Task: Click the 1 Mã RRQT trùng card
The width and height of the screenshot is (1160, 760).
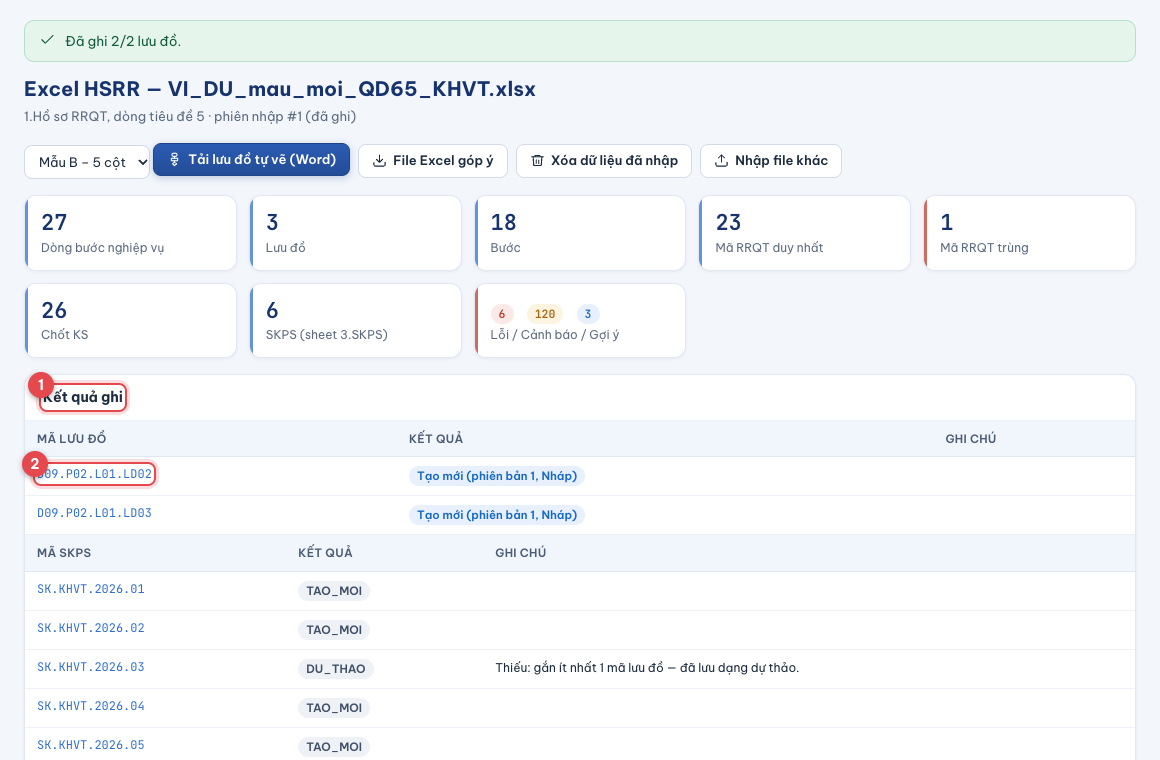Action: tap(1030, 233)
